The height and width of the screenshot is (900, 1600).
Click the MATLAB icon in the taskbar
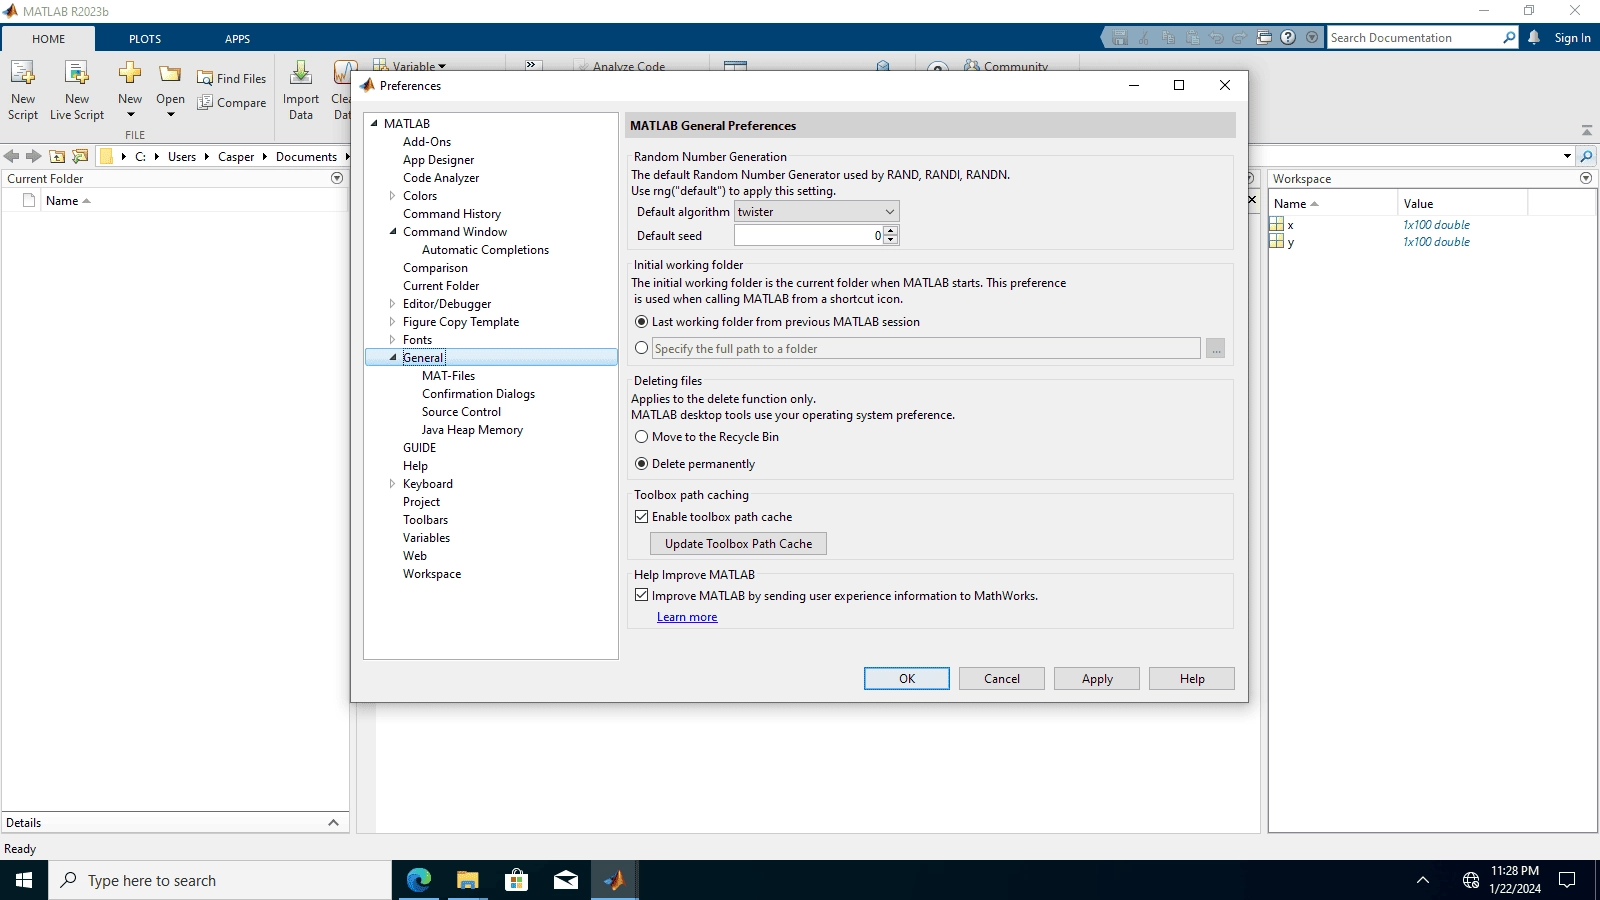614,880
